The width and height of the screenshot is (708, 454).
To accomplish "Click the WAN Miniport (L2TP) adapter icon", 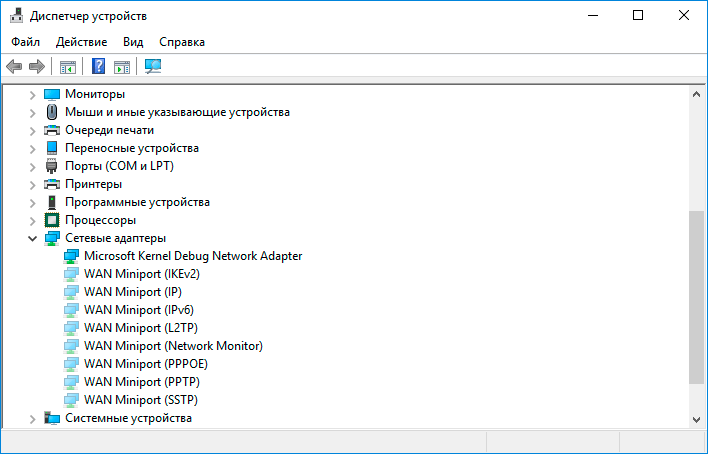I will click(x=71, y=328).
